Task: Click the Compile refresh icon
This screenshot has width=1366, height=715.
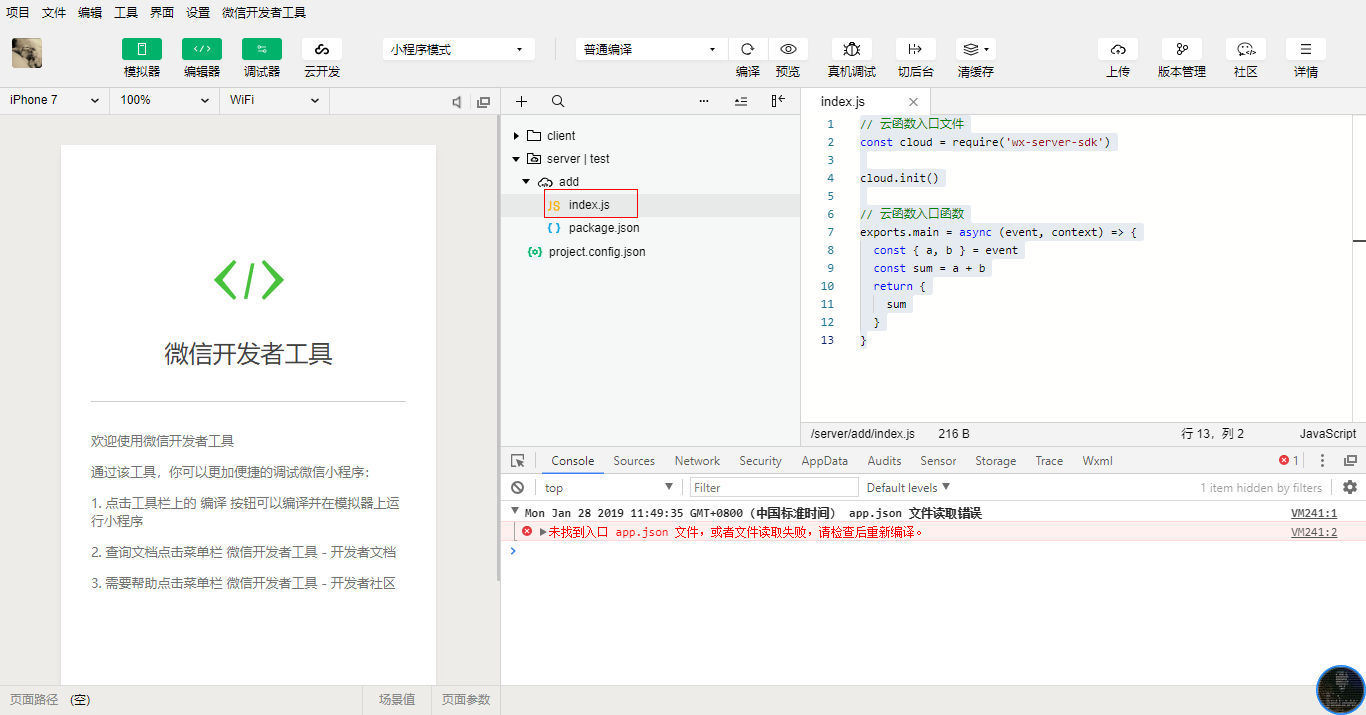Action: (747, 49)
